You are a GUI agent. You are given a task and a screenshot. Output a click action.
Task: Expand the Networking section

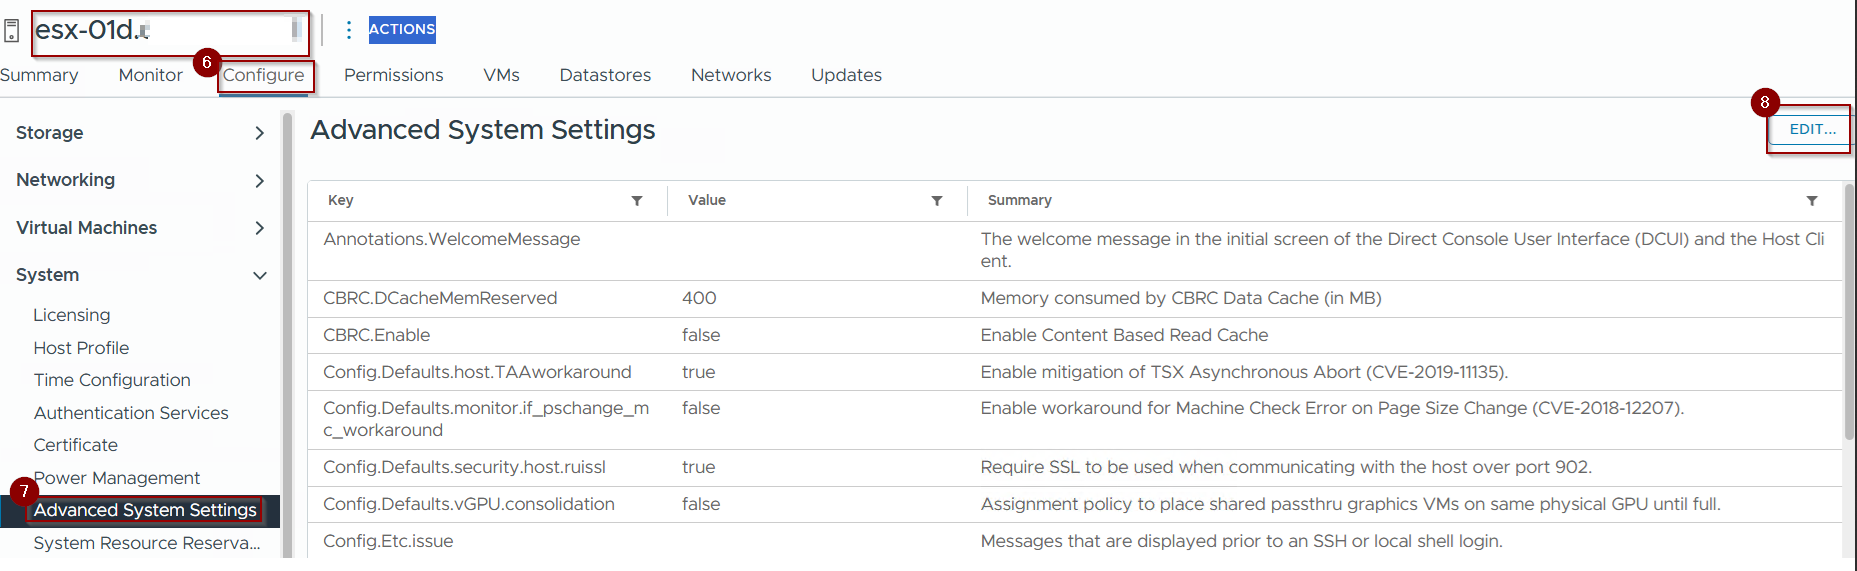(x=259, y=181)
